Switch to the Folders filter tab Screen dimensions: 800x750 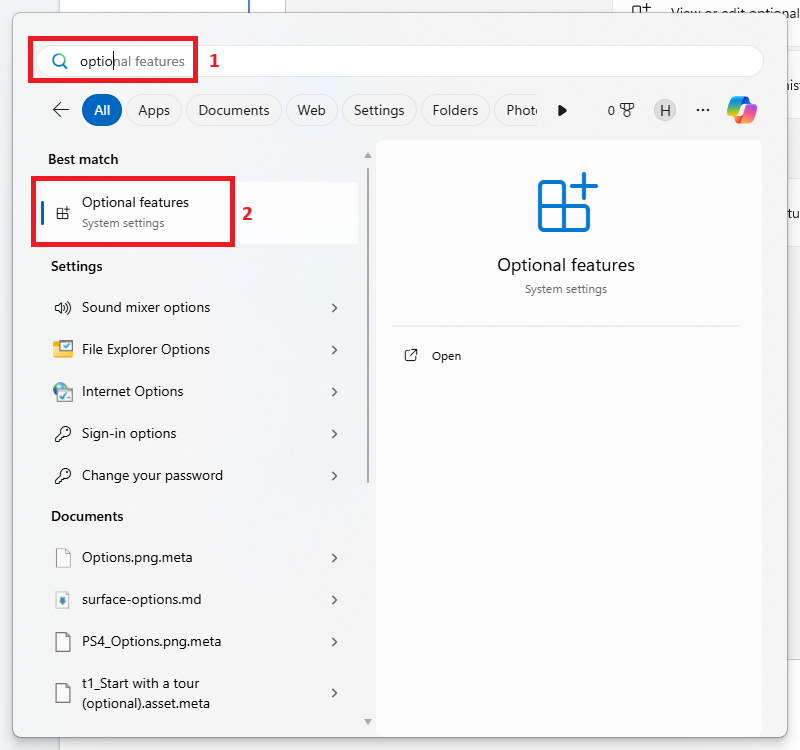[455, 110]
